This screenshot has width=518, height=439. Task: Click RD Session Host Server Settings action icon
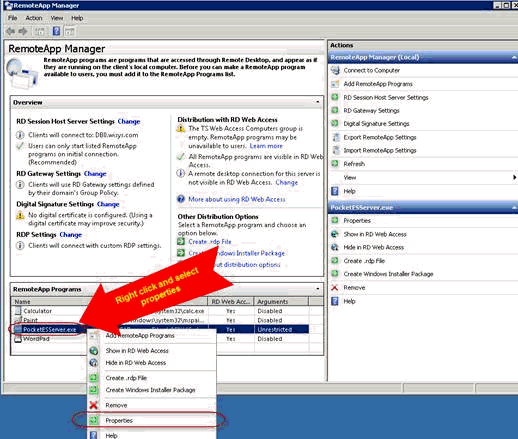[335, 97]
